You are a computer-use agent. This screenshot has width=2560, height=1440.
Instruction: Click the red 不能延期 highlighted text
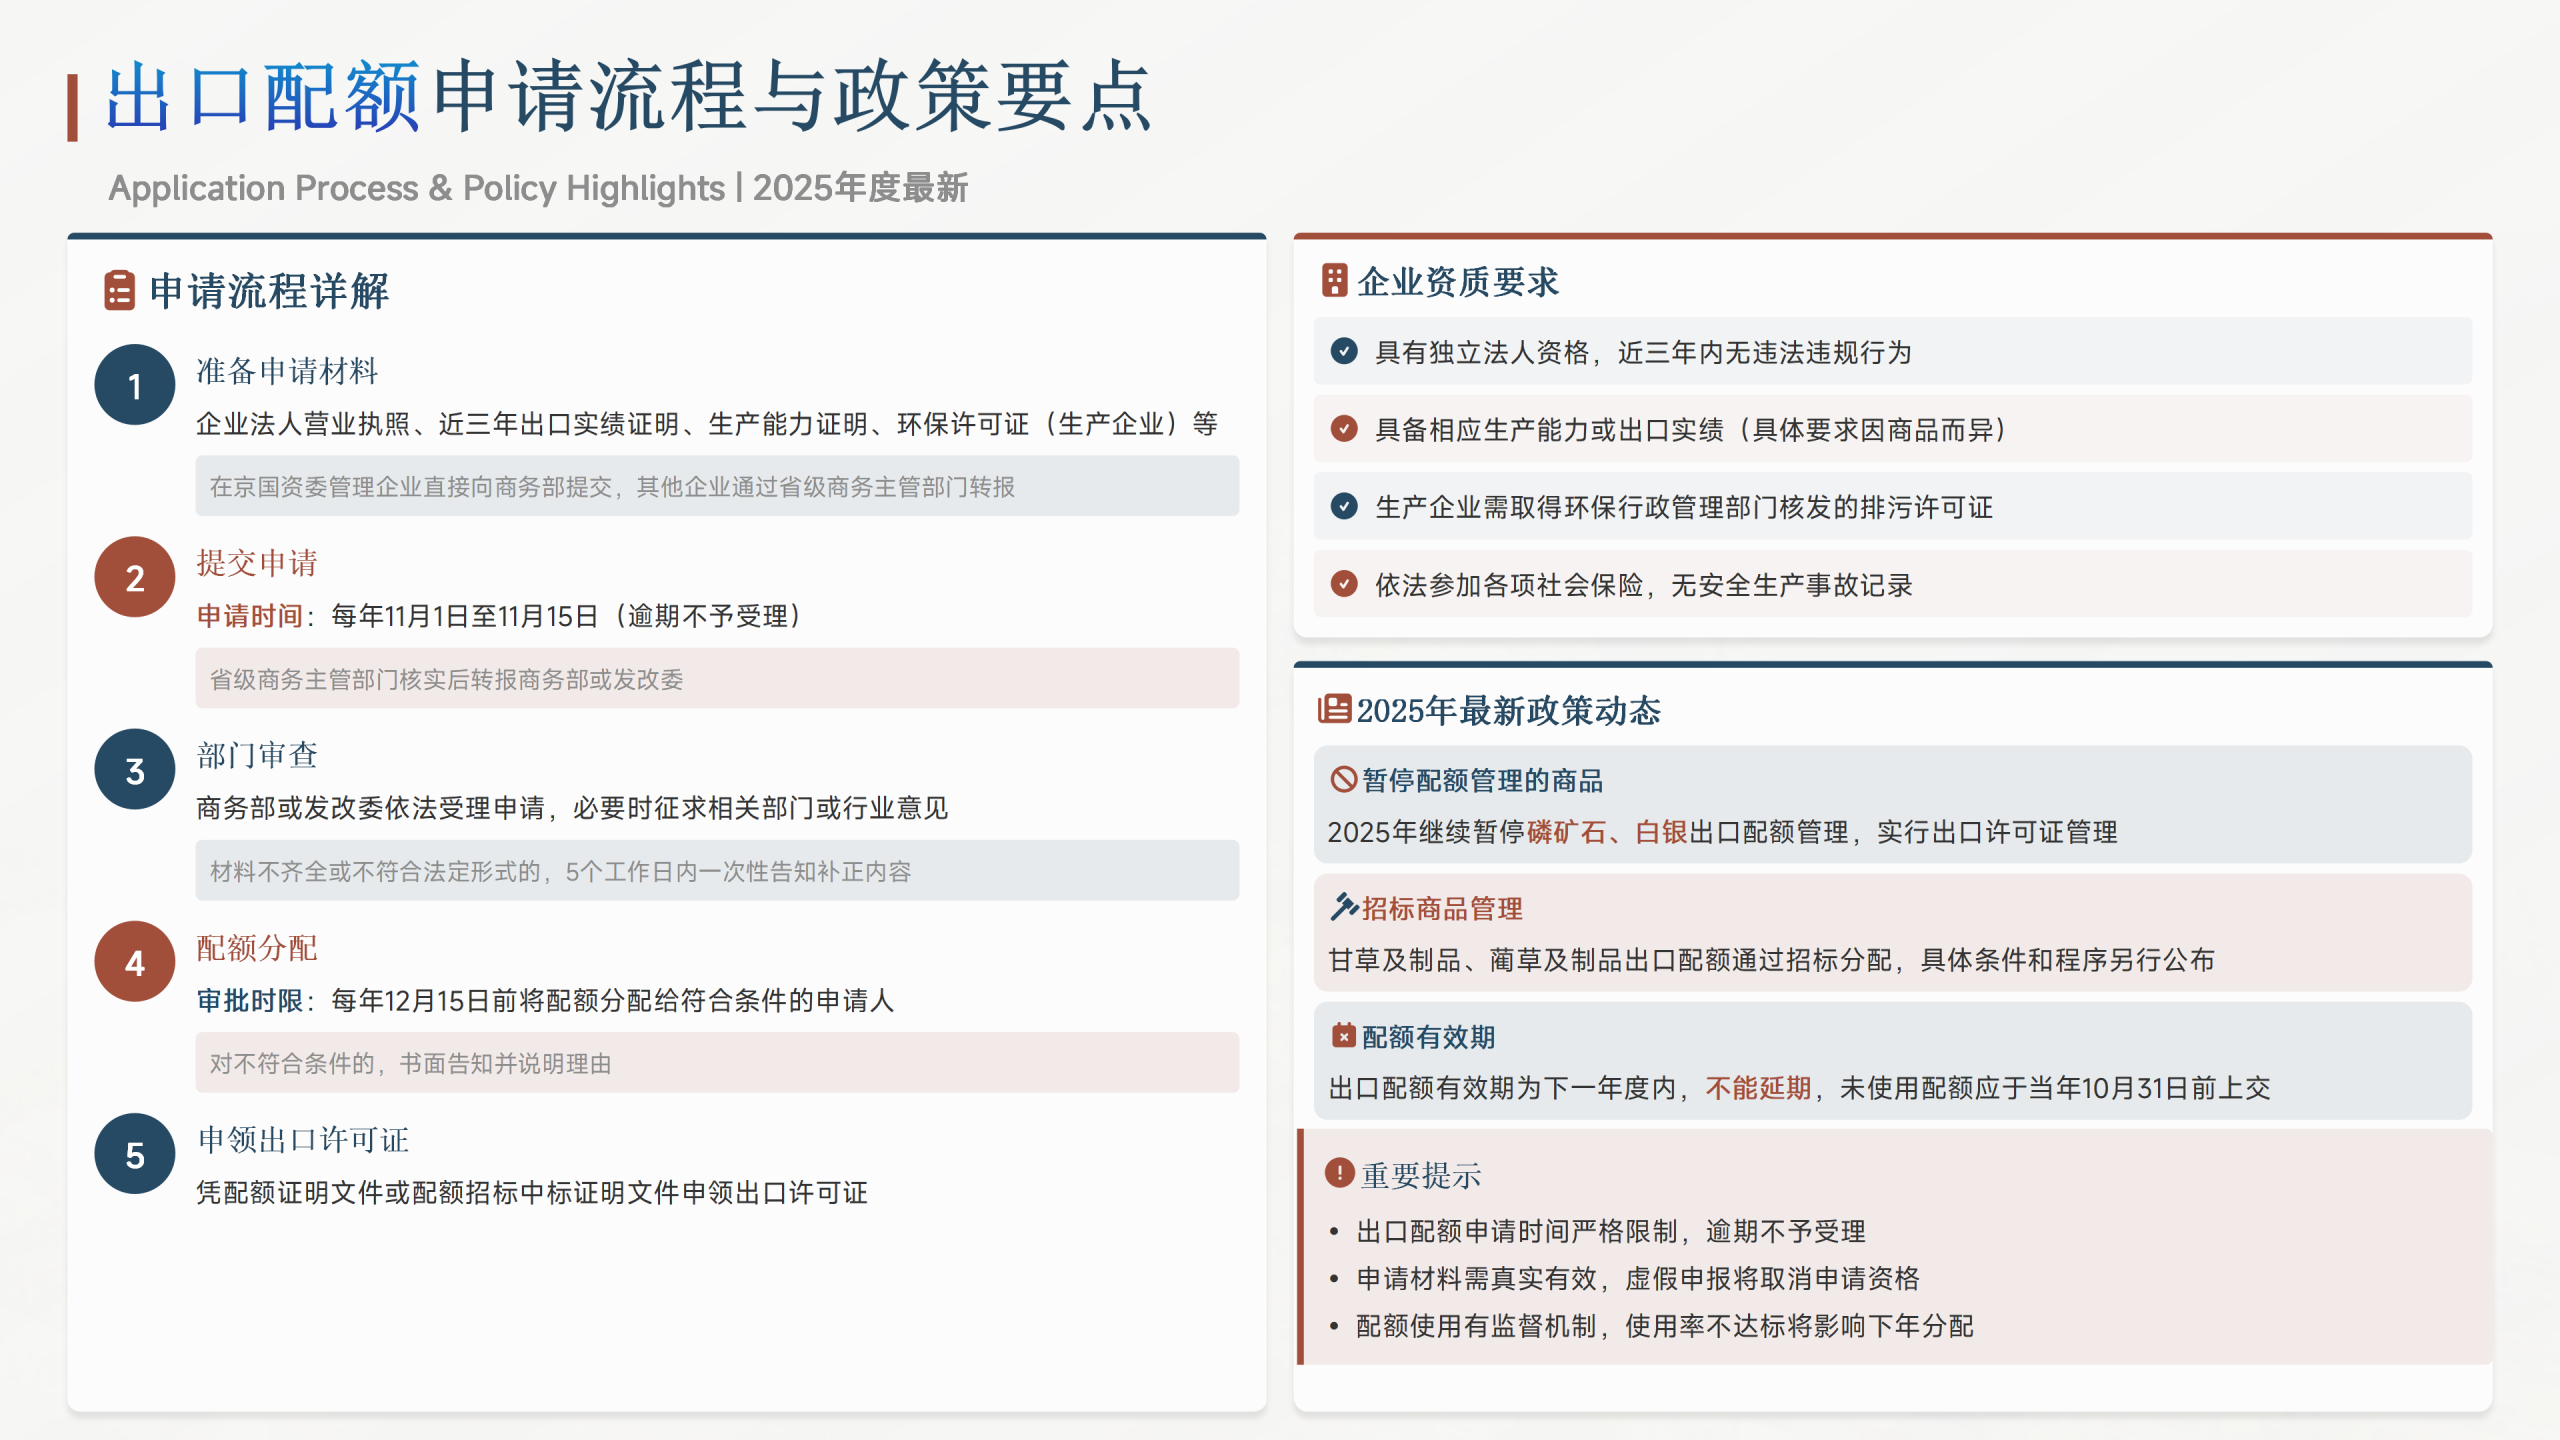[x=1757, y=1088]
